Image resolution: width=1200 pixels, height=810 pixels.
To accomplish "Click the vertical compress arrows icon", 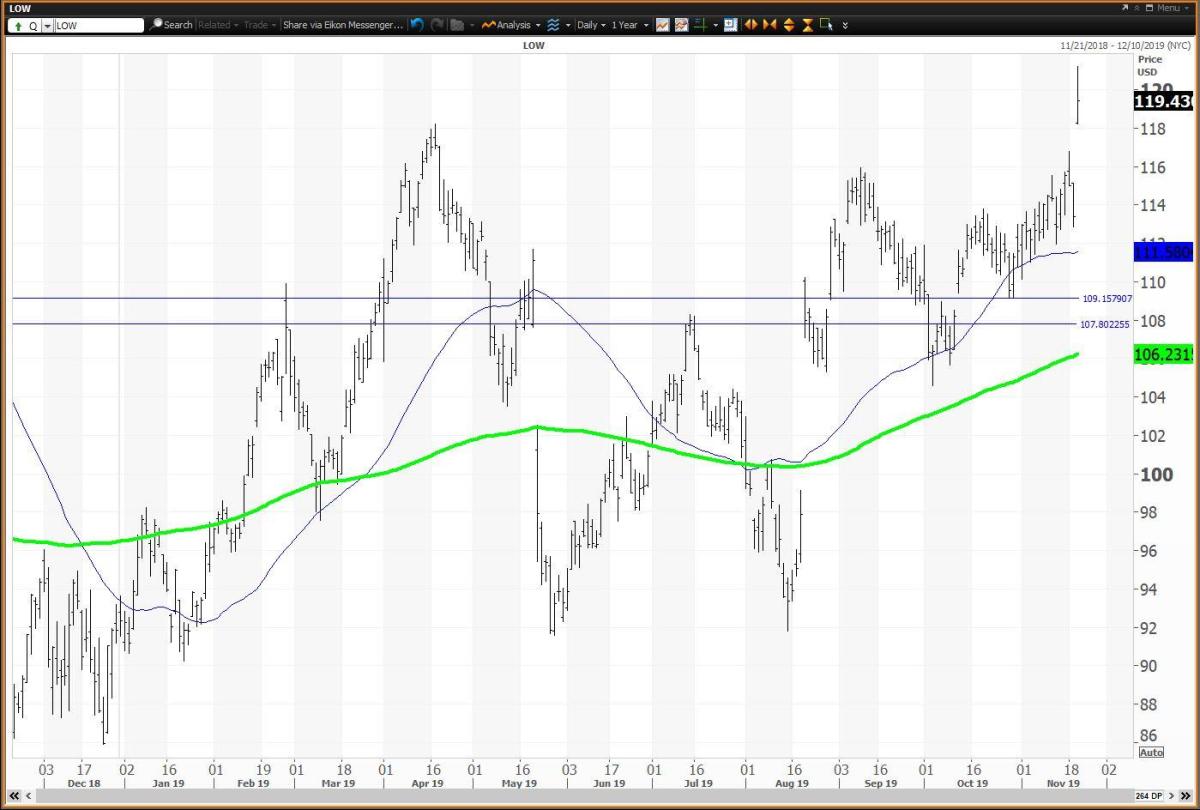I will pos(808,25).
